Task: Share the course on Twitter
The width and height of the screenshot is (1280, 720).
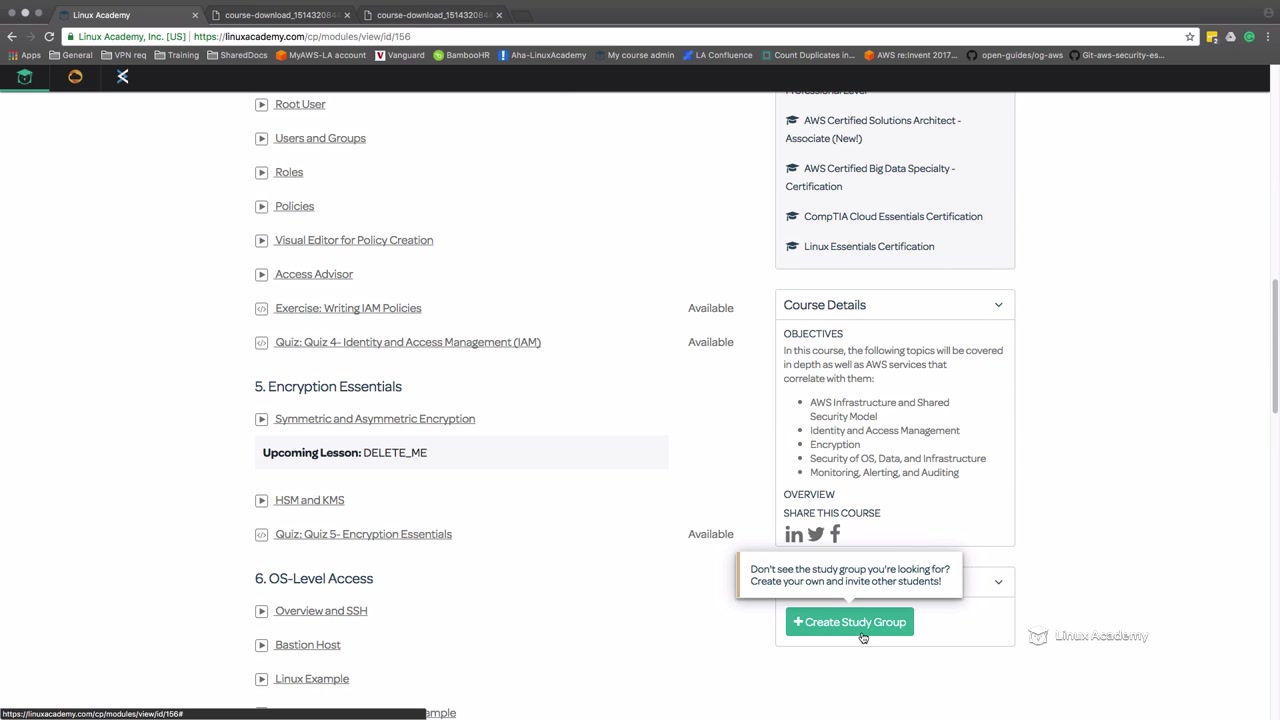Action: pos(816,535)
